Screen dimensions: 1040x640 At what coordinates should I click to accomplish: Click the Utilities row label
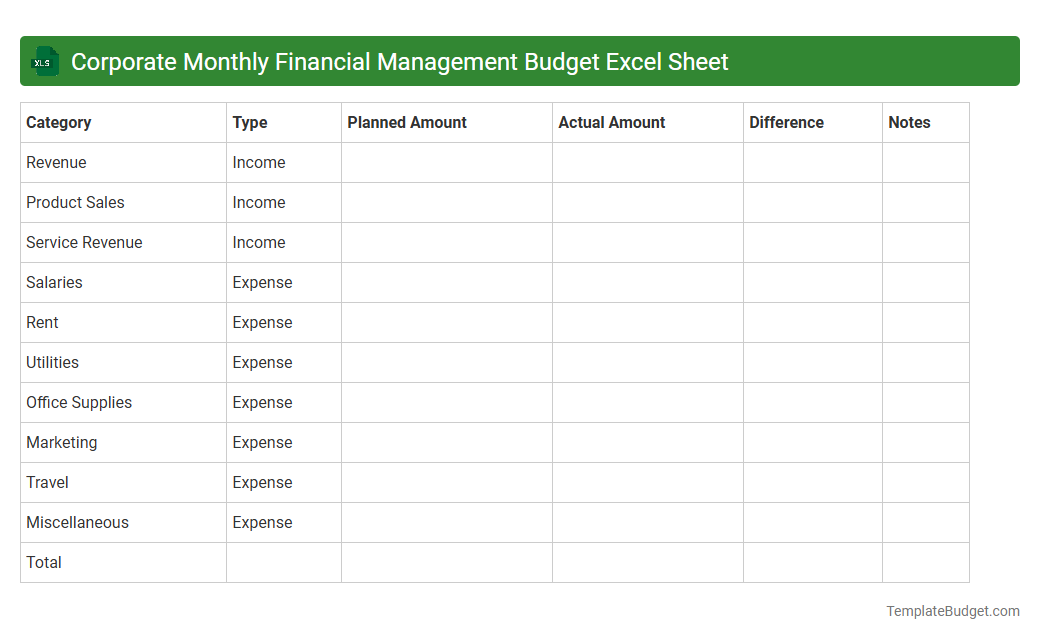point(52,362)
